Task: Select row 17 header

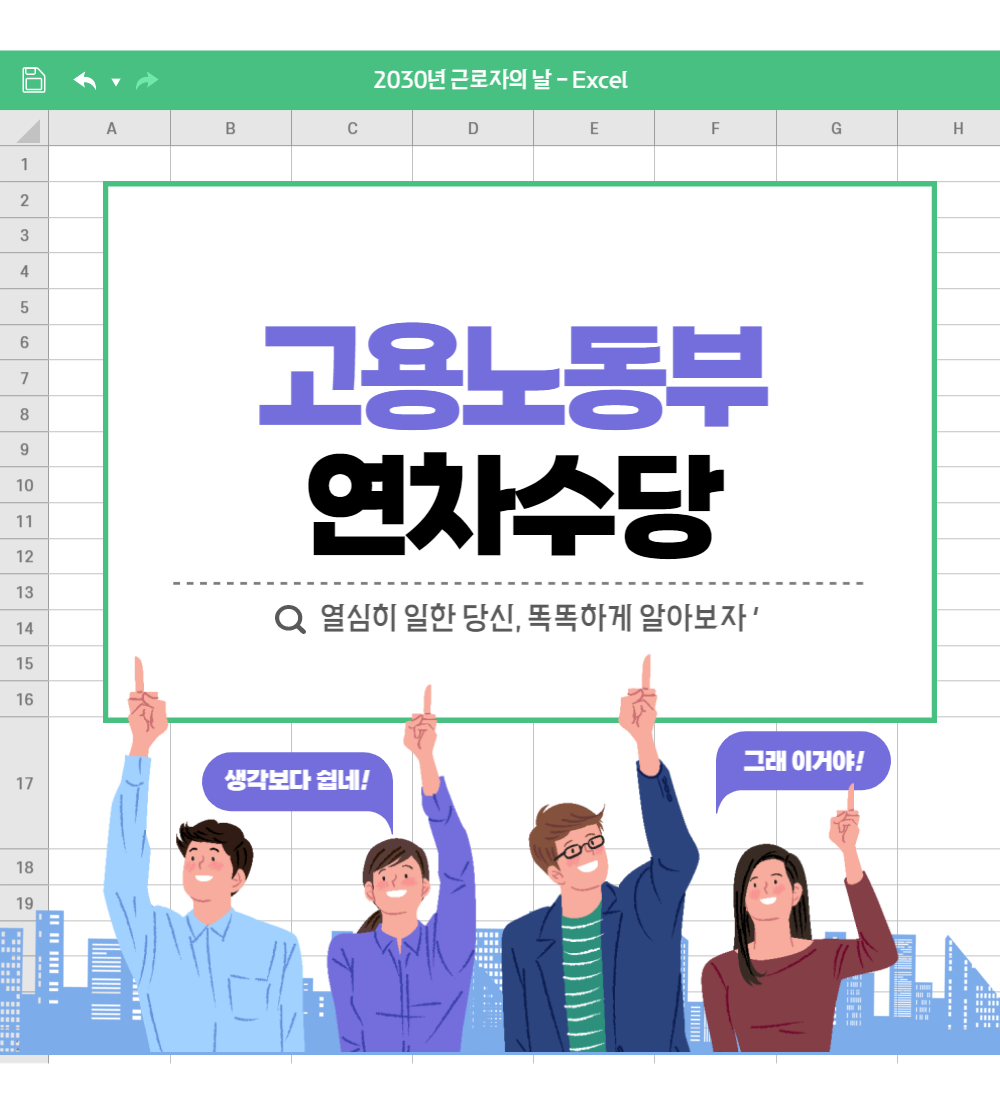Action: point(25,783)
